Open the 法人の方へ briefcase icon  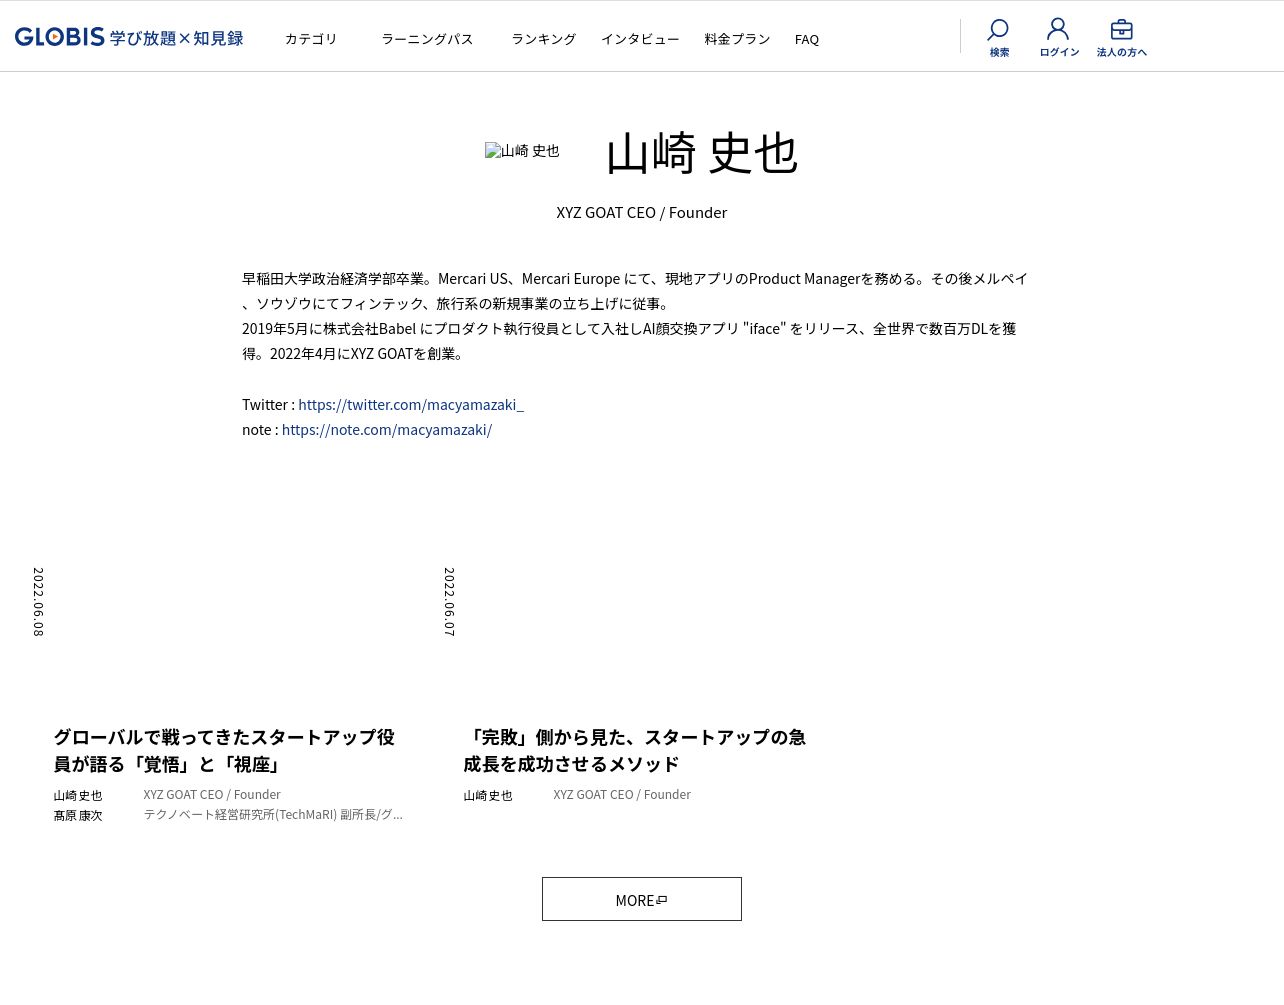coord(1121,38)
